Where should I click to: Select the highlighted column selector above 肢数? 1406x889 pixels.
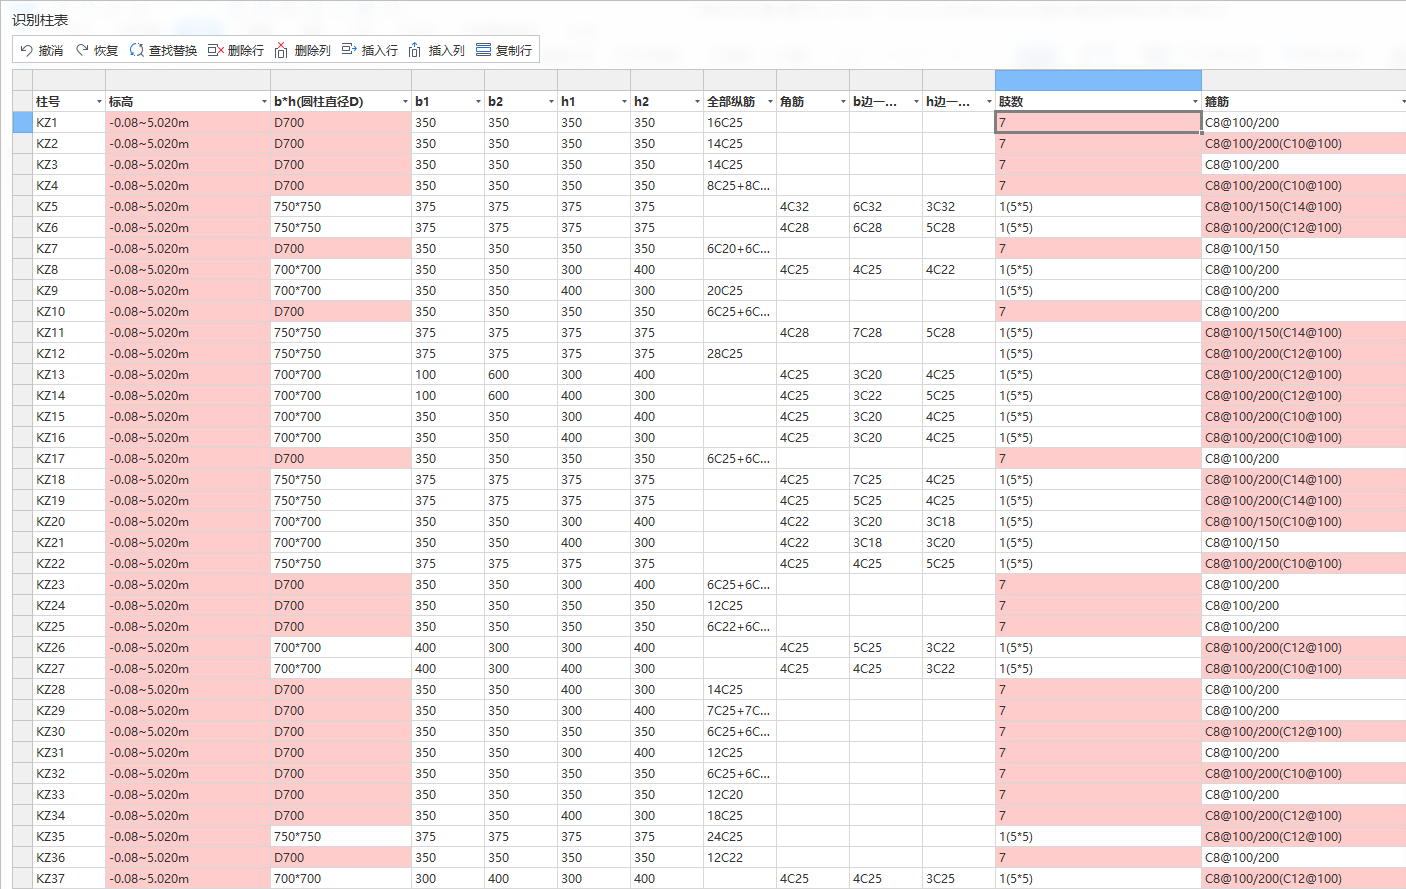[x=1098, y=80]
